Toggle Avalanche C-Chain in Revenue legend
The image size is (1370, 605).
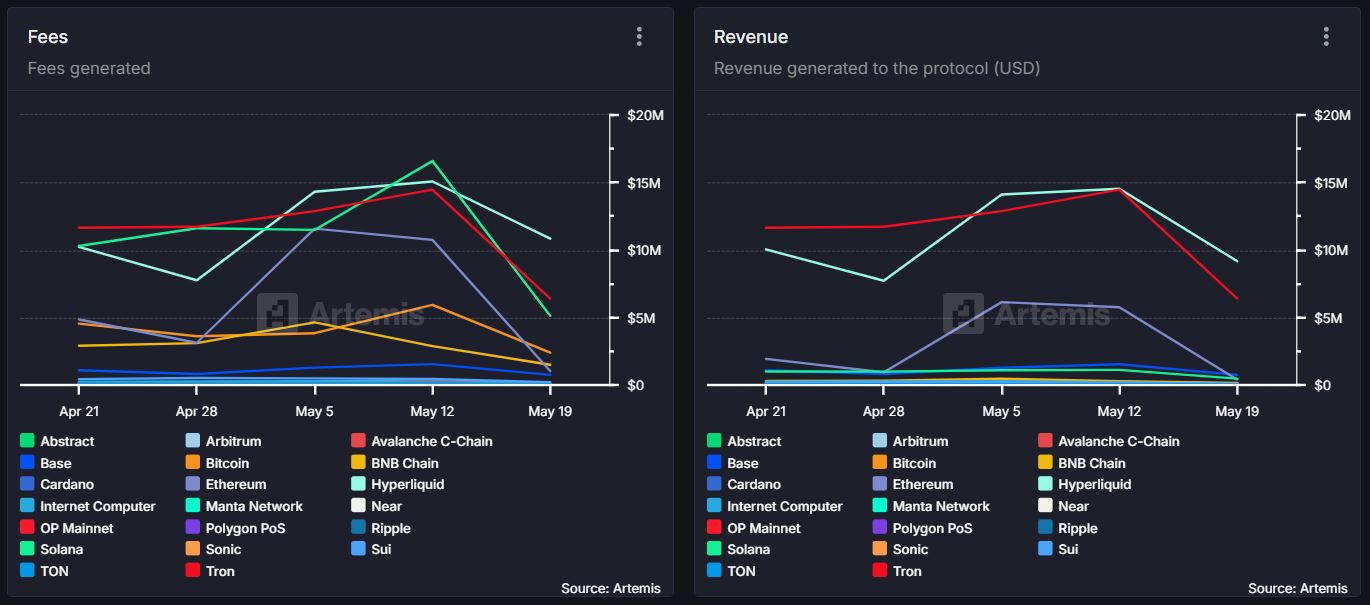tap(1109, 441)
